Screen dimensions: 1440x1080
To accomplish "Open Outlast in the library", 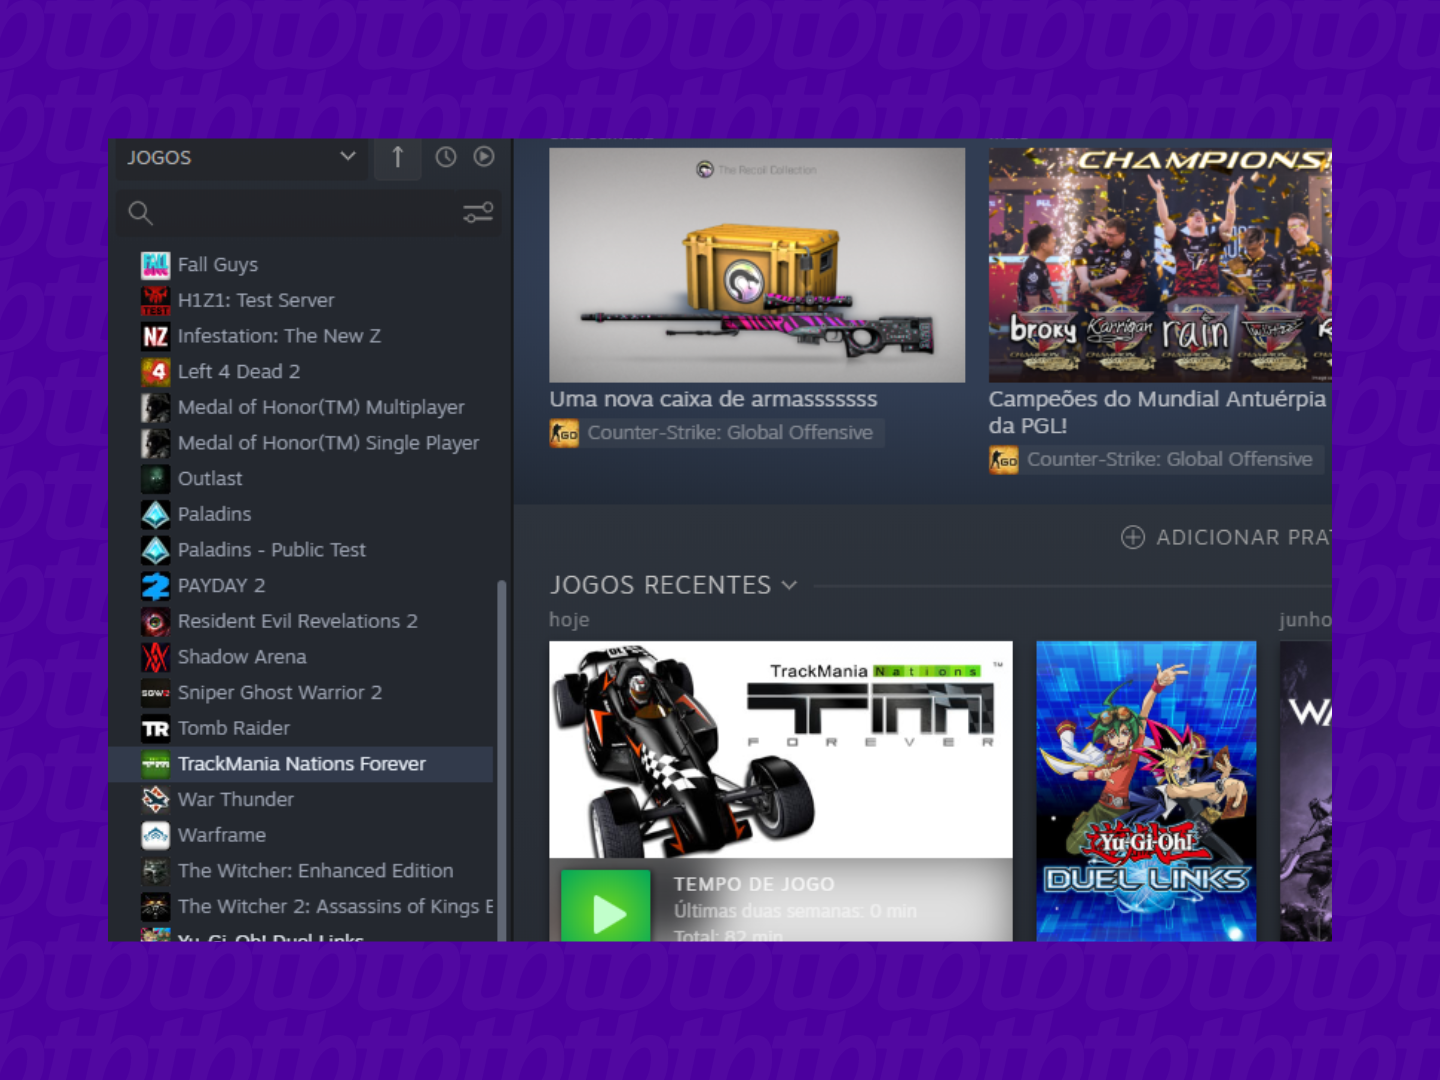I will pos(301,479).
